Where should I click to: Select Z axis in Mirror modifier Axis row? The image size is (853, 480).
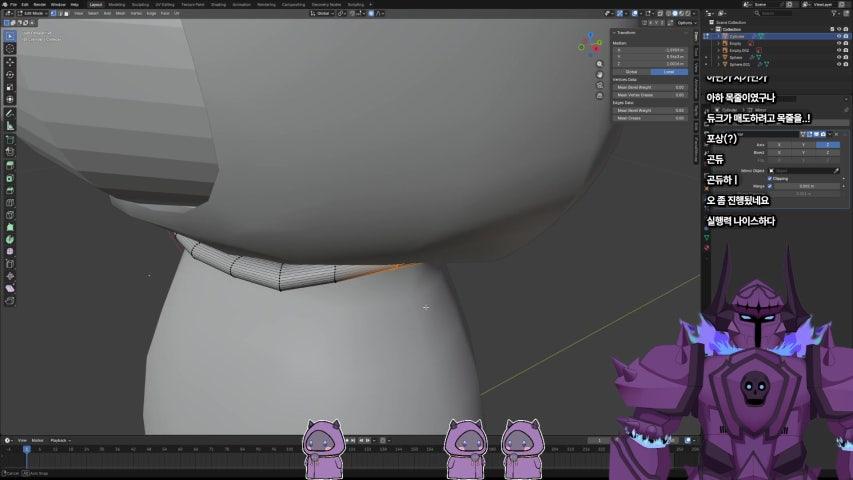(827, 145)
